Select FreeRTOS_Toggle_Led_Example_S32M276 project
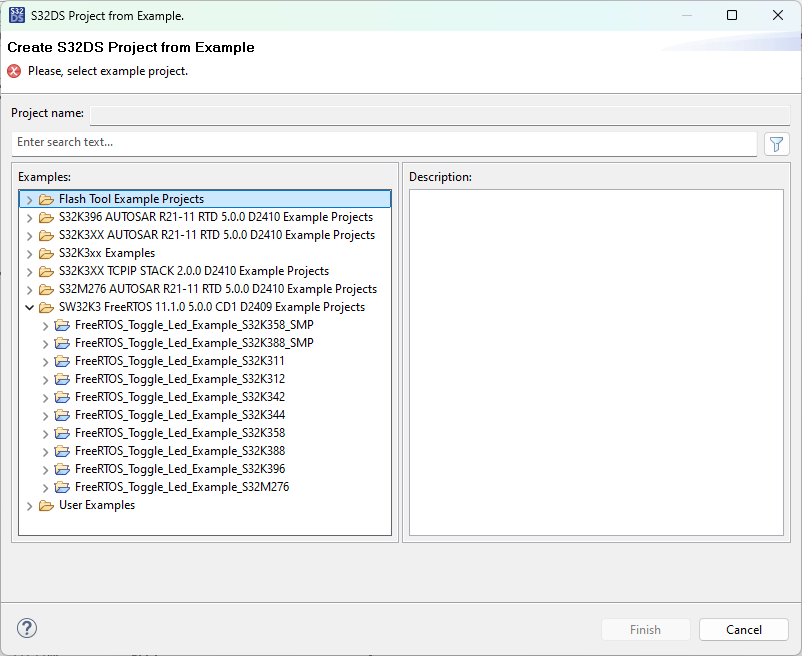Viewport: 802px width, 656px height. (180, 487)
